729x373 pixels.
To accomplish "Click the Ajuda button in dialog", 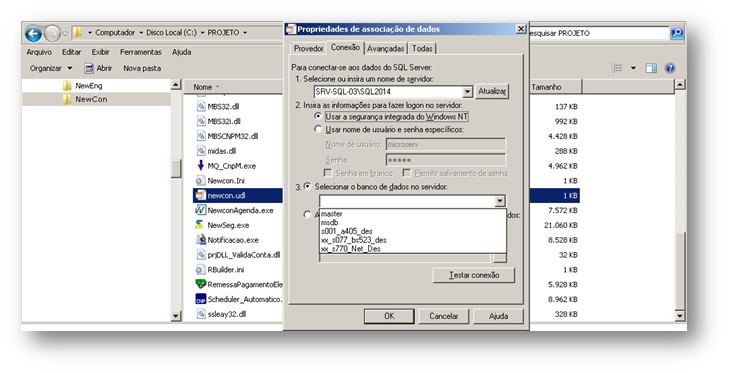I will [x=498, y=316].
